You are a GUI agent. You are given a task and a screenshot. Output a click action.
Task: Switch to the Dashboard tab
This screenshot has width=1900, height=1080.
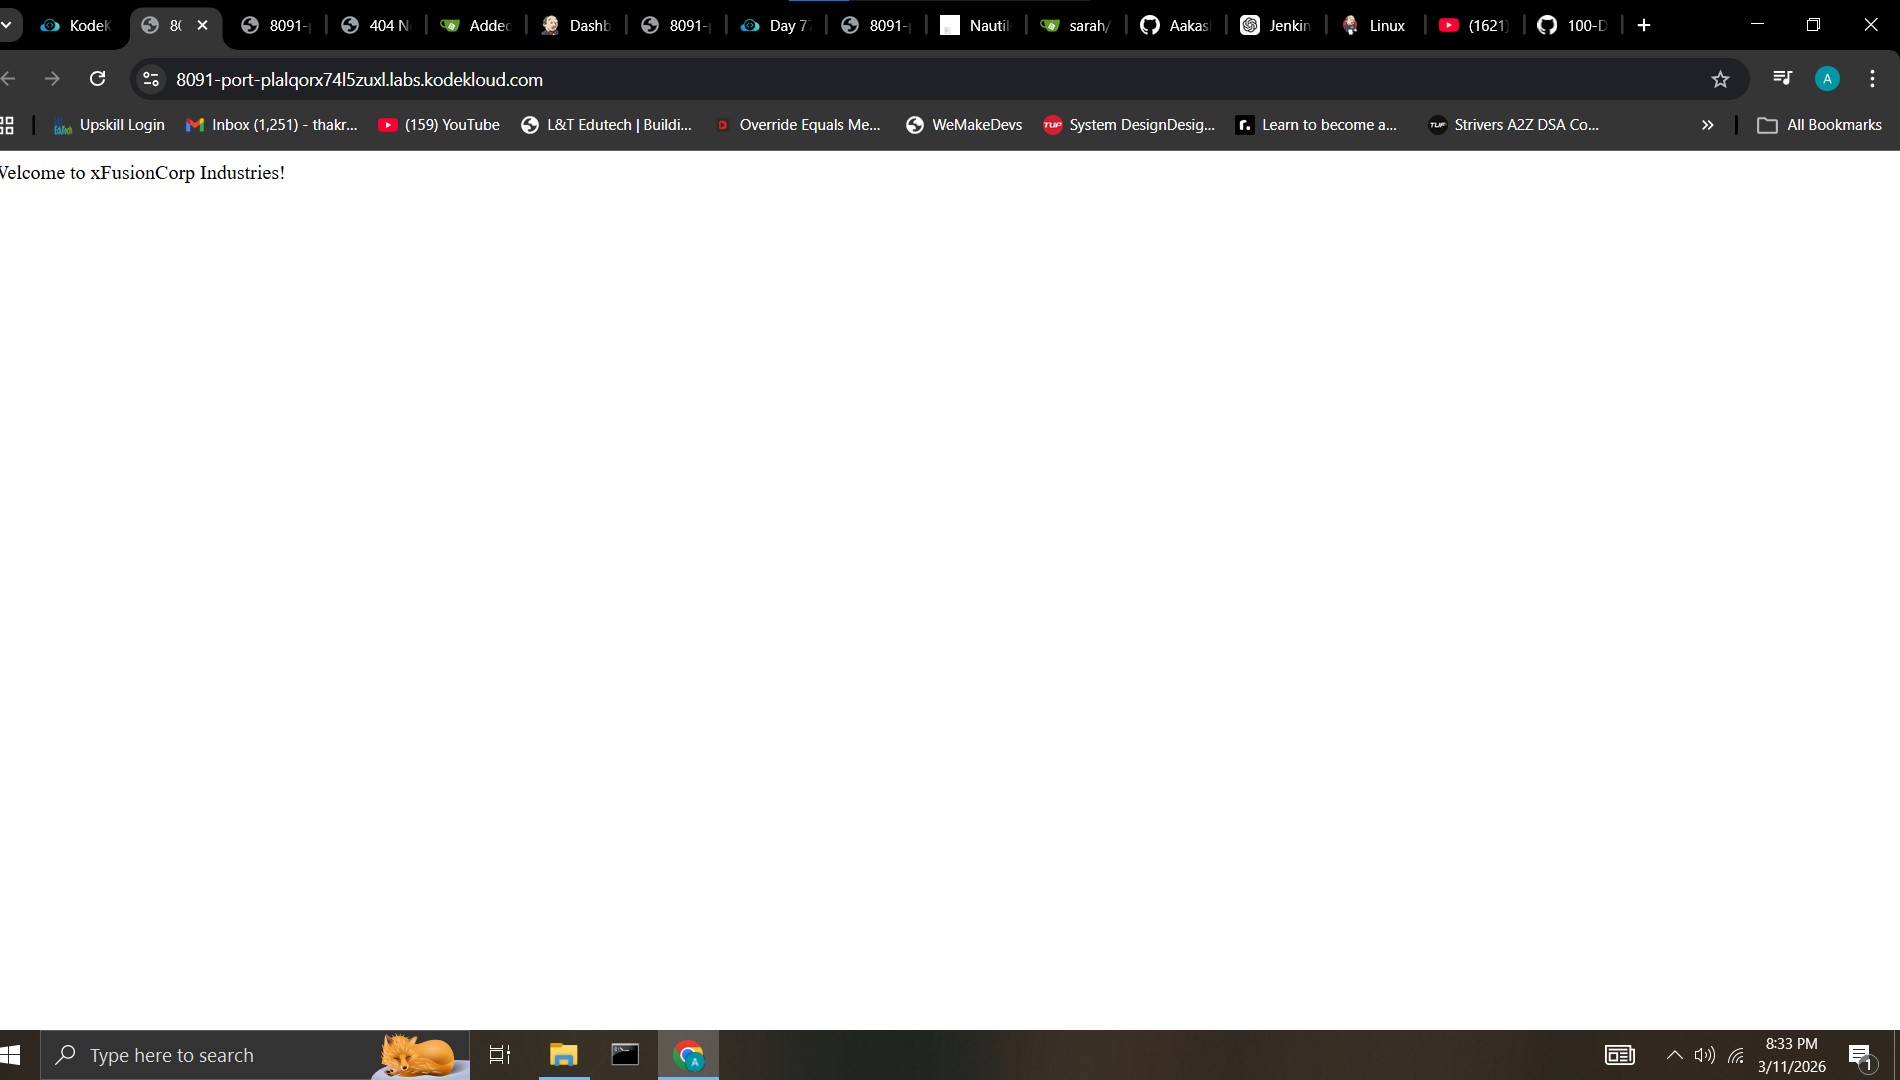pos(577,25)
